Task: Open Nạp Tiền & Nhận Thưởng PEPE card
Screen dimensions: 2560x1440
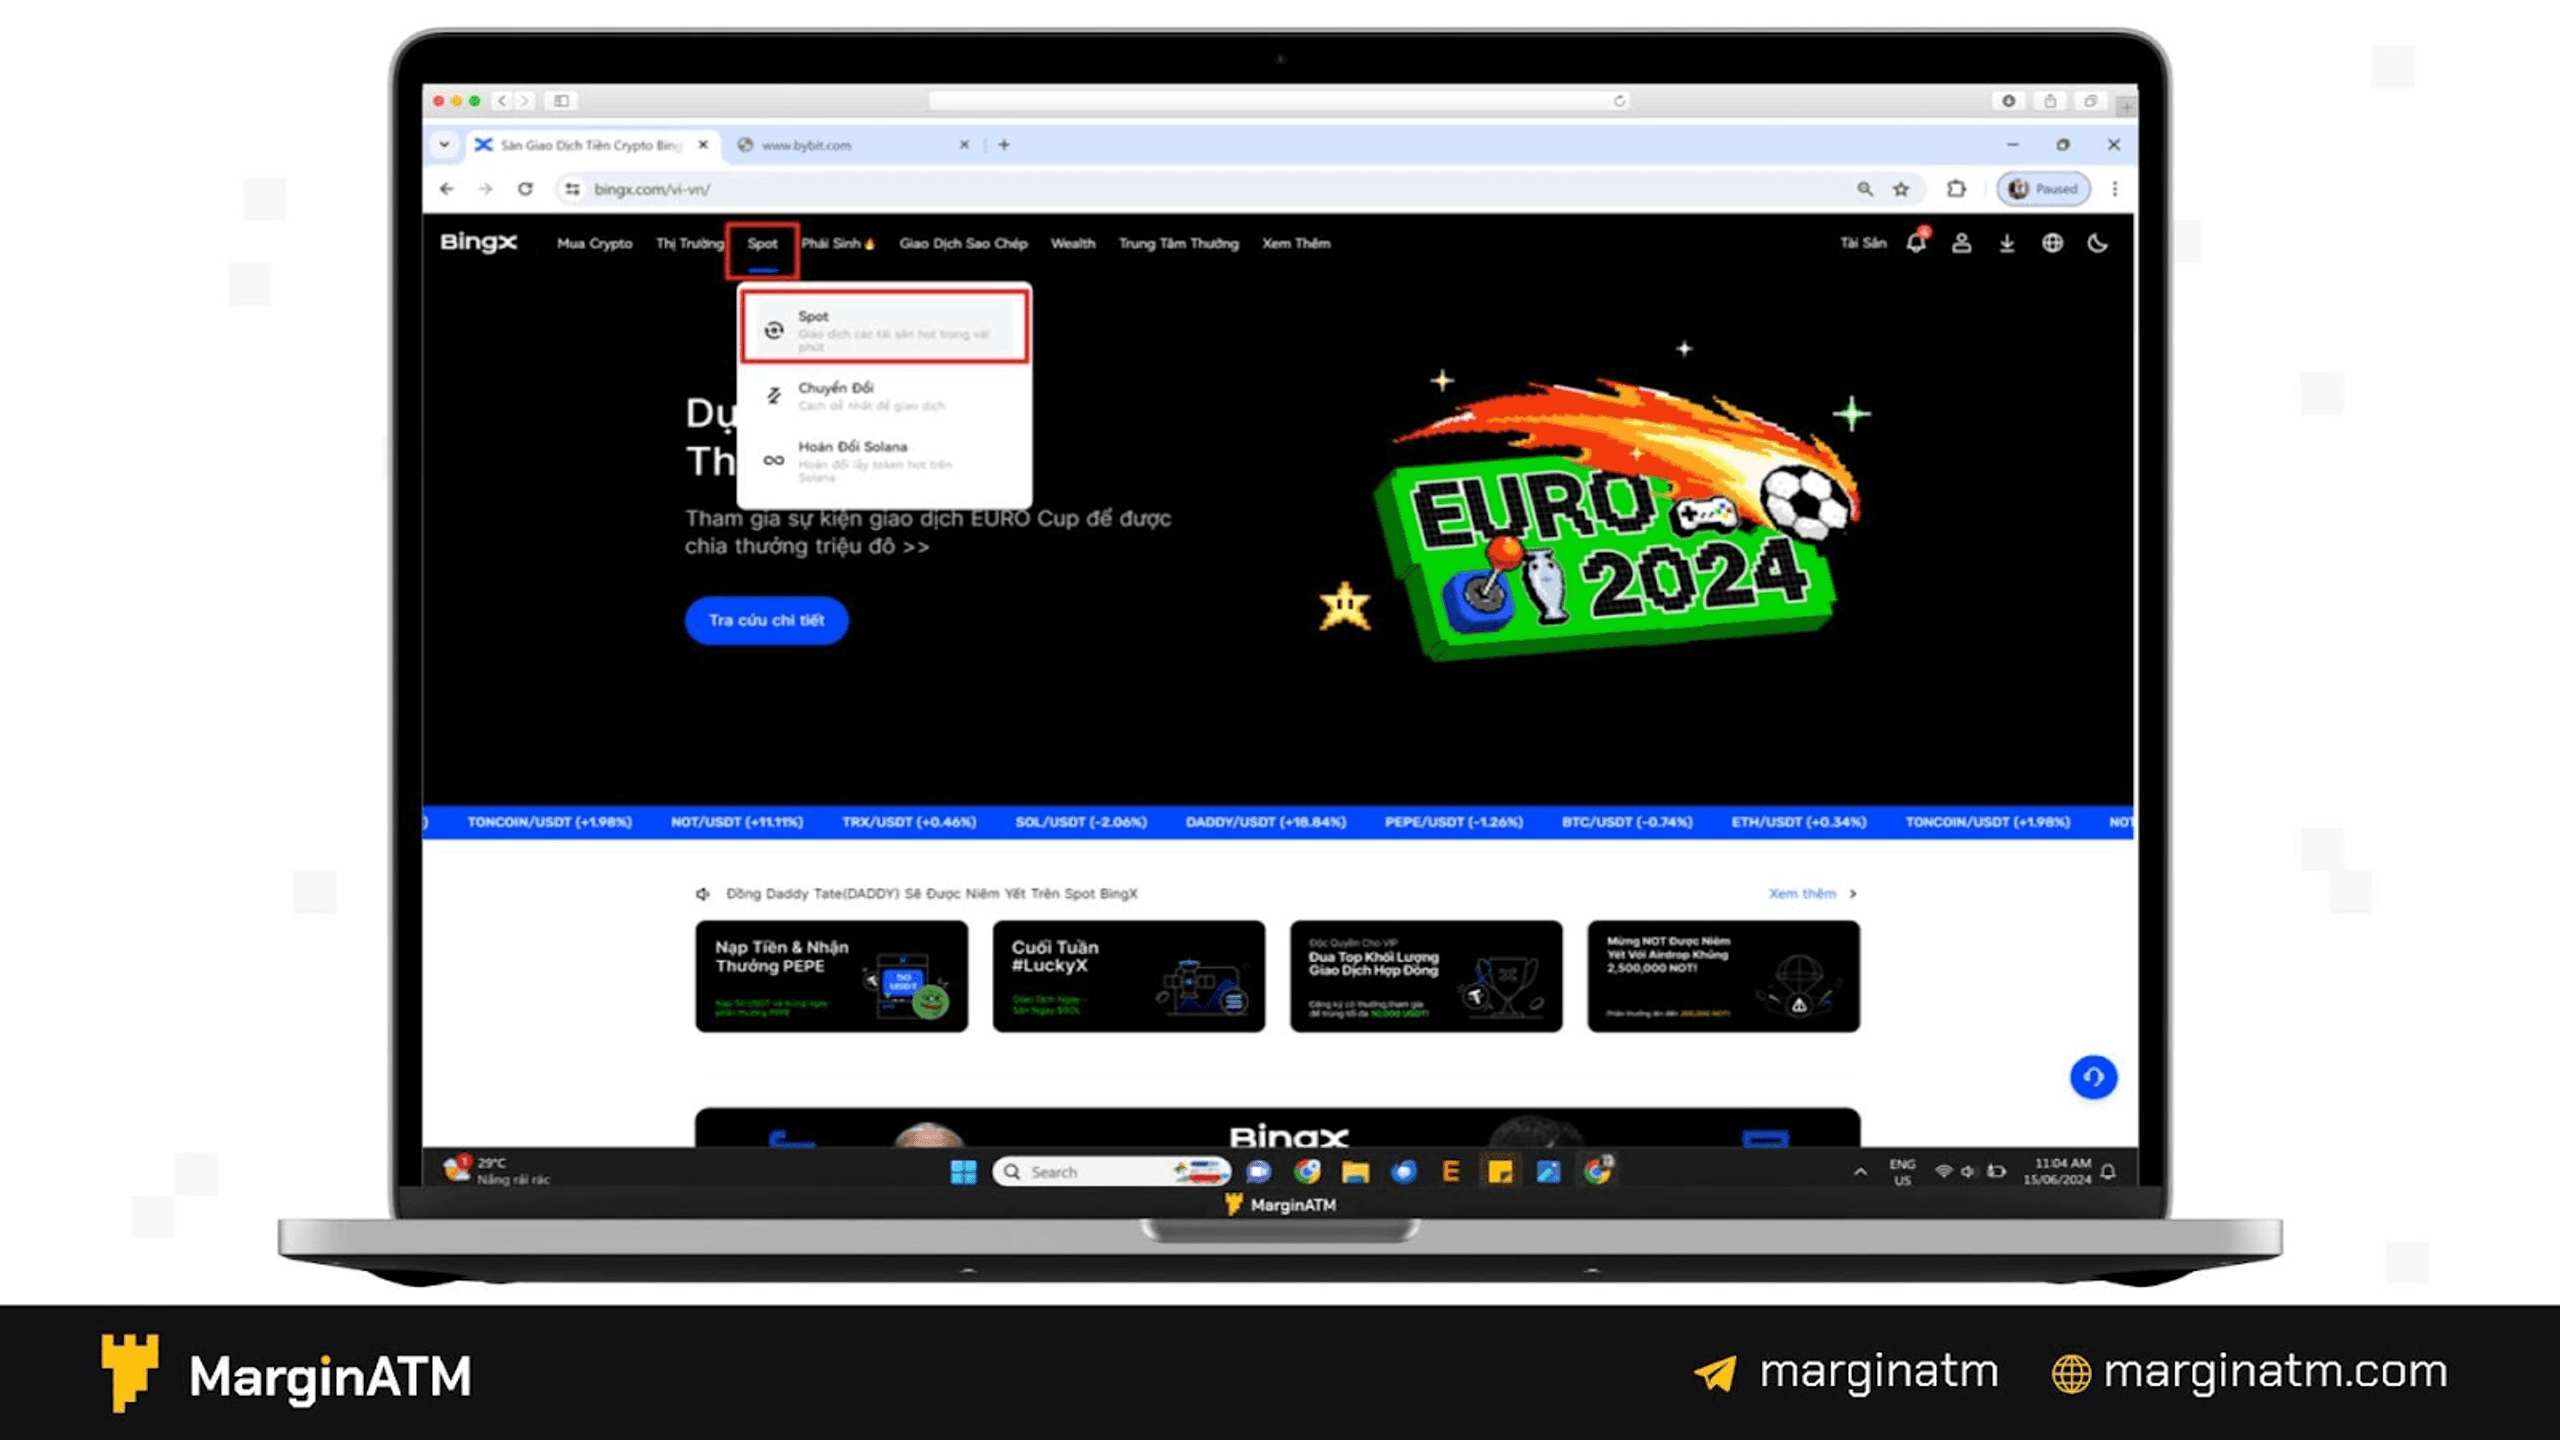Action: click(831, 976)
